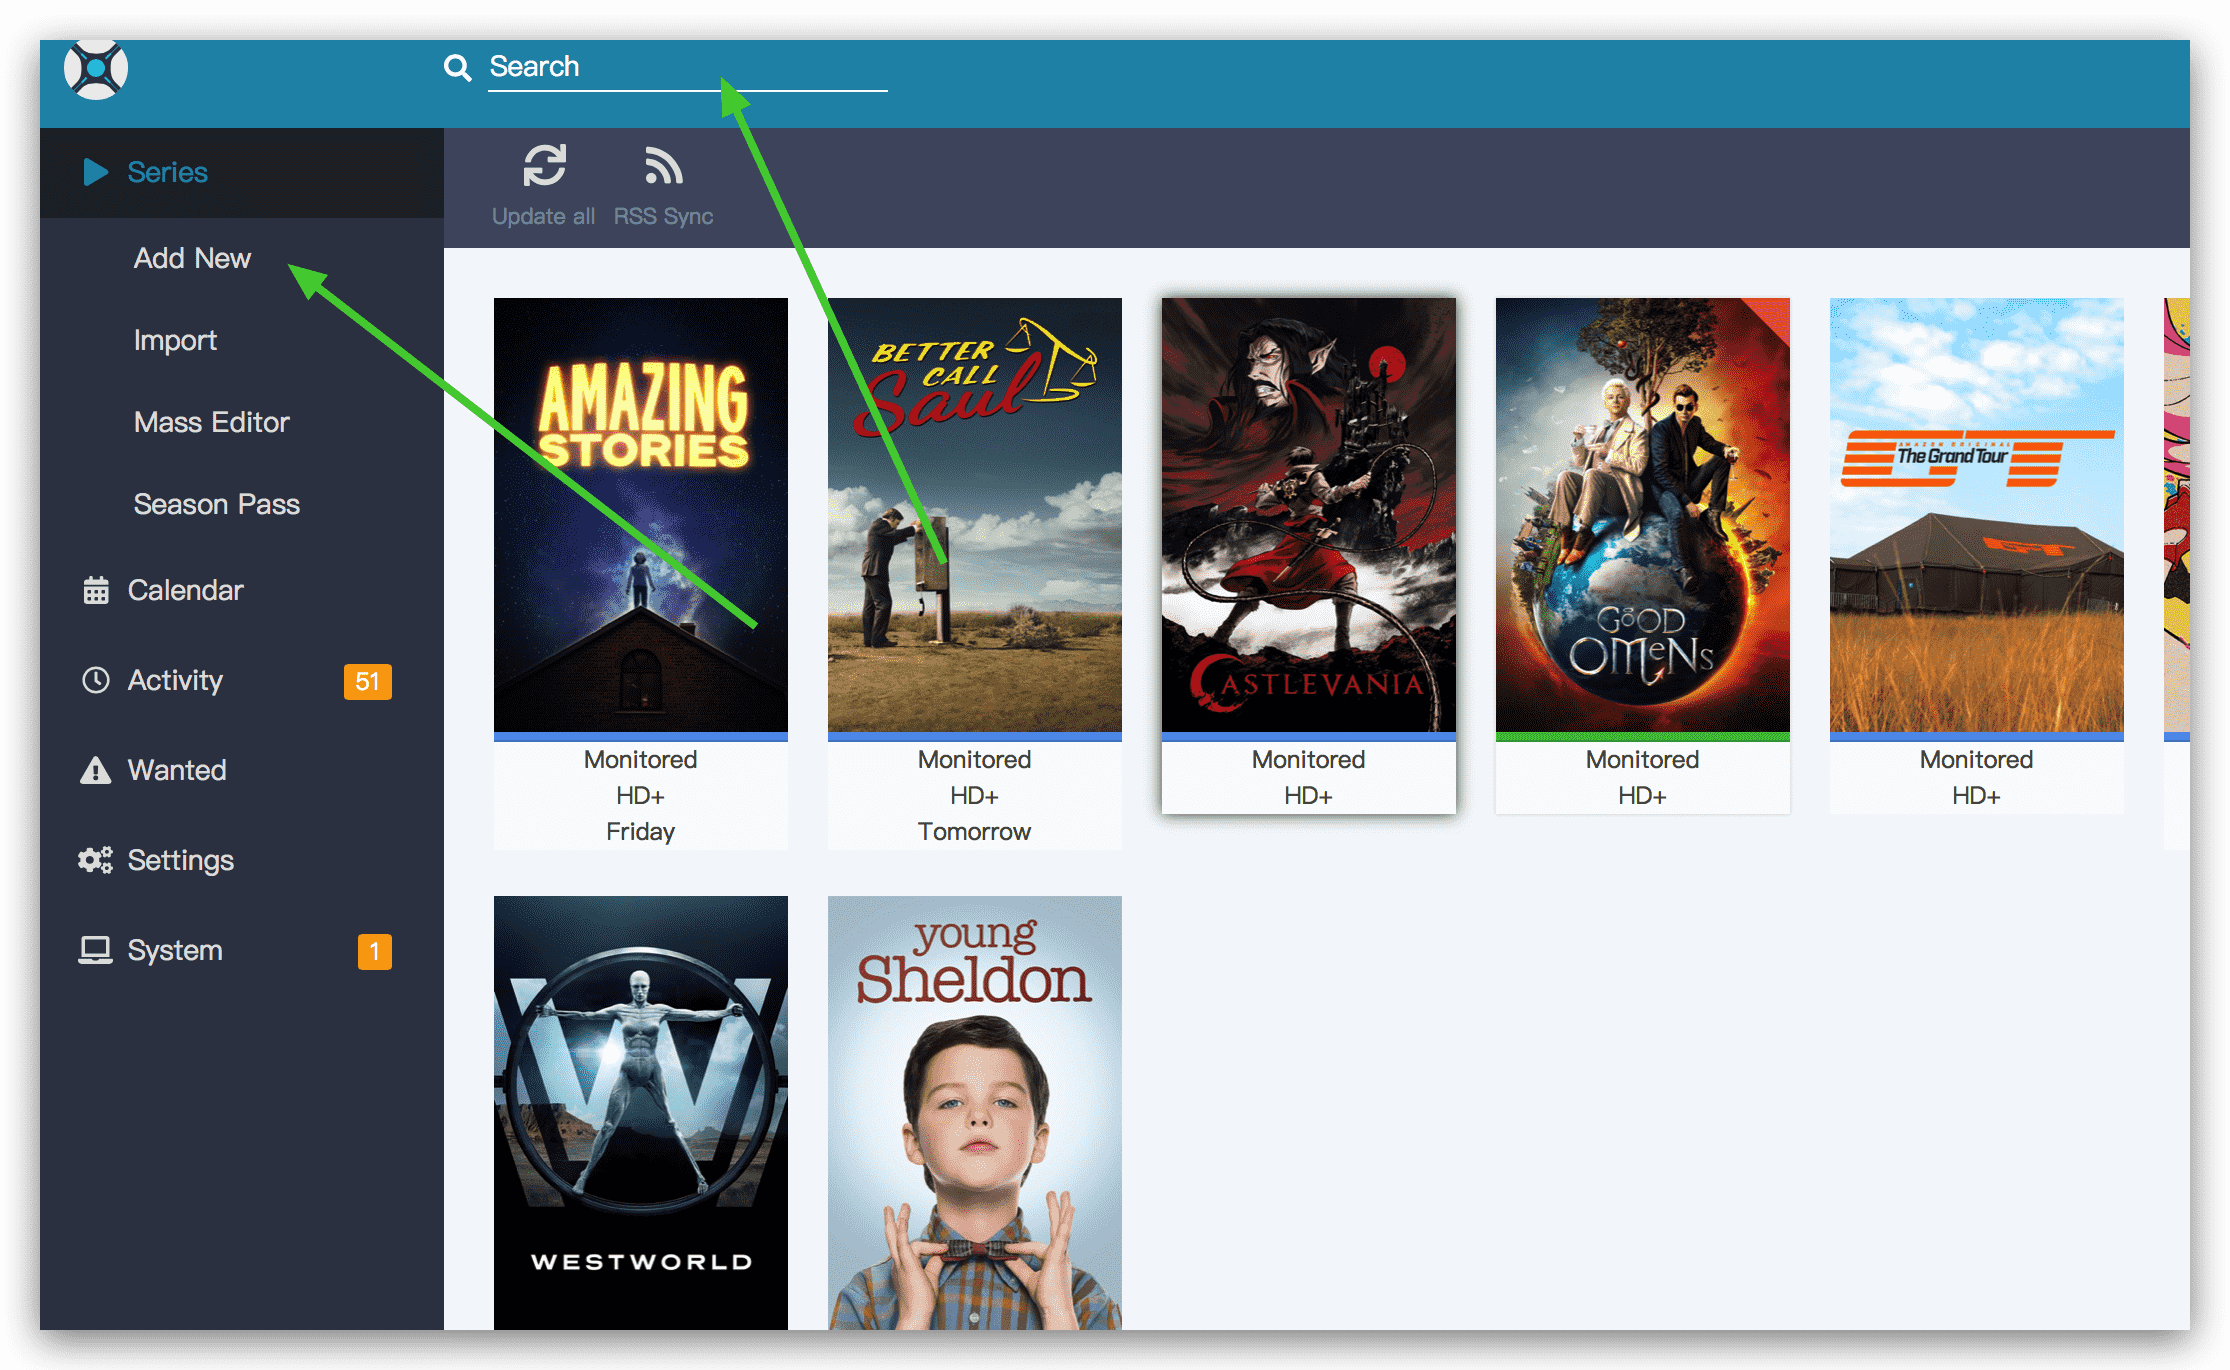This screenshot has height=1370, width=2230.
Task: Click the Activity clock icon
Action: [x=96, y=680]
